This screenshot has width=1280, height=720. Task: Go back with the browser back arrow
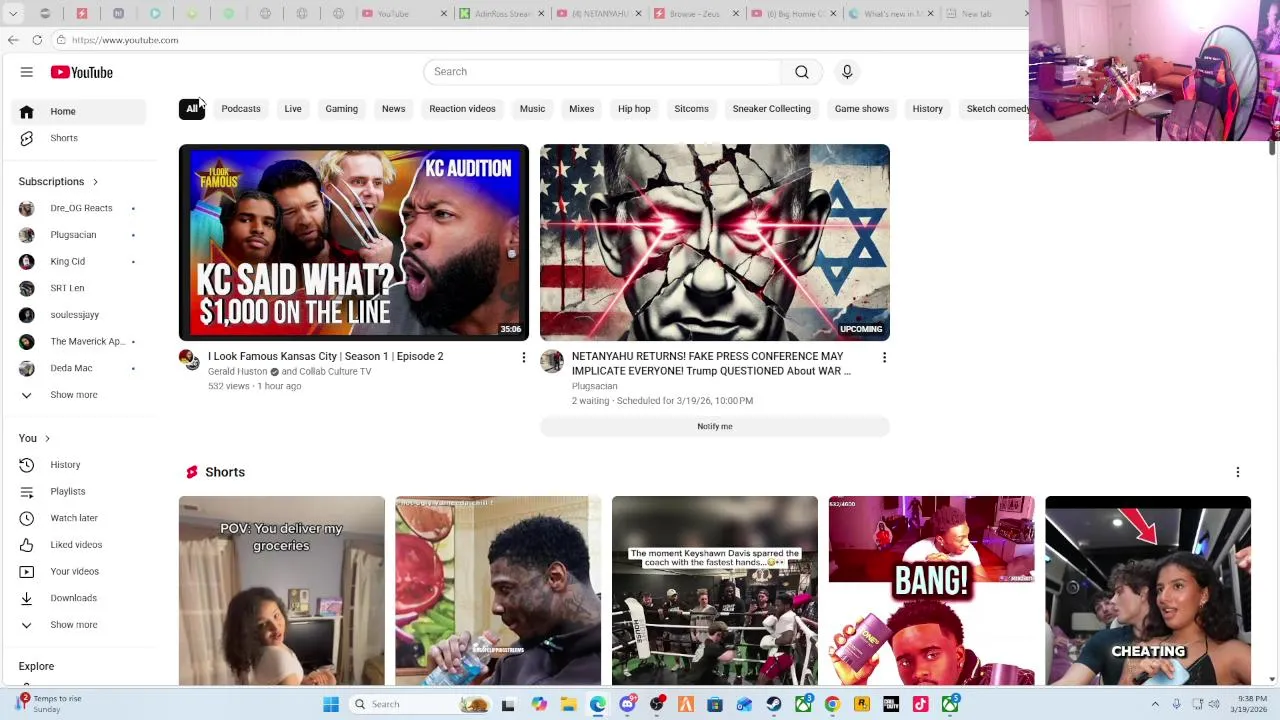click(x=13, y=40)
